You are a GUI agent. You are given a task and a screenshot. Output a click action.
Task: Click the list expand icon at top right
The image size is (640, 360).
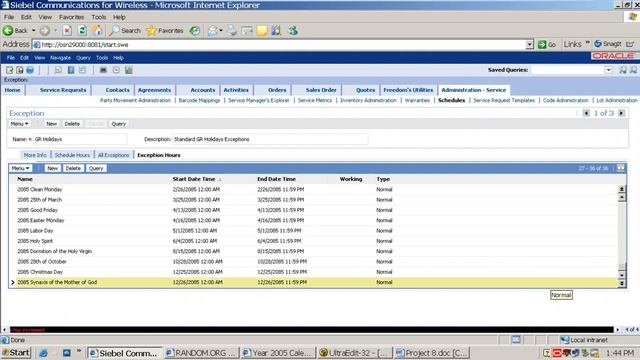(x=620, y=168)
